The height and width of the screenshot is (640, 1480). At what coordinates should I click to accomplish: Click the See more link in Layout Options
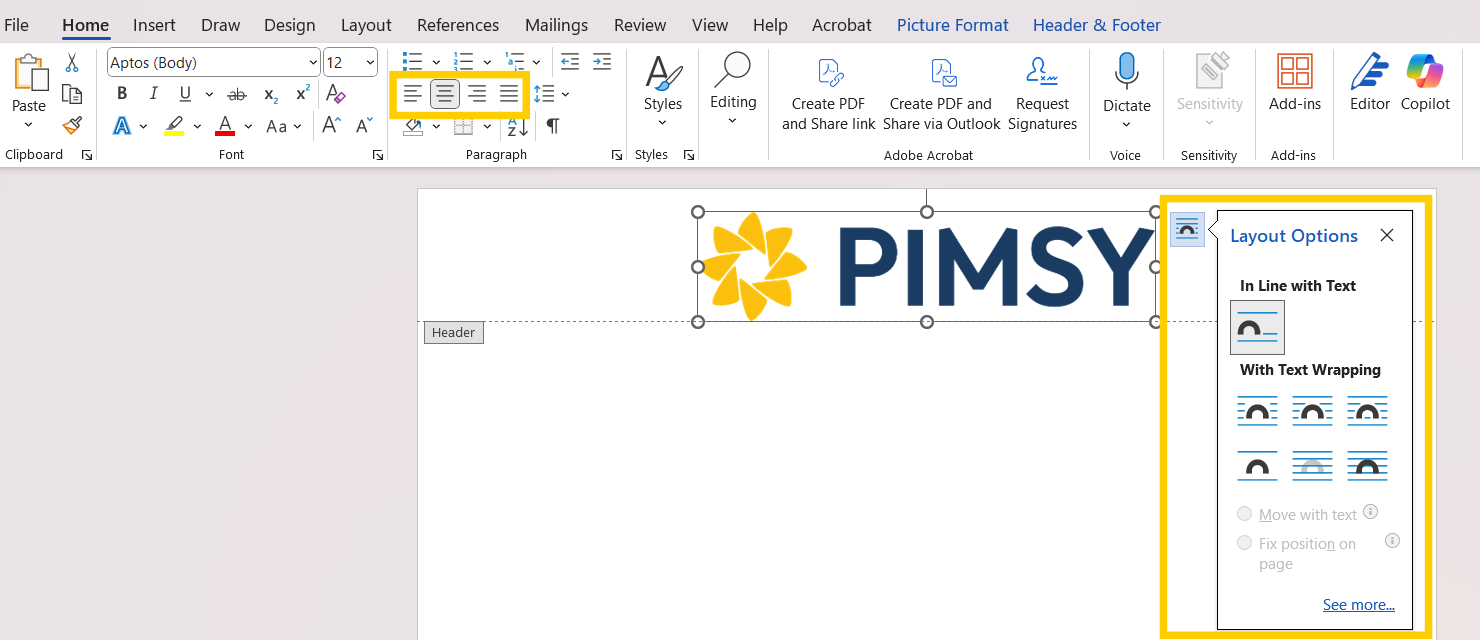pyautogui.click(x=1358, y=604)
